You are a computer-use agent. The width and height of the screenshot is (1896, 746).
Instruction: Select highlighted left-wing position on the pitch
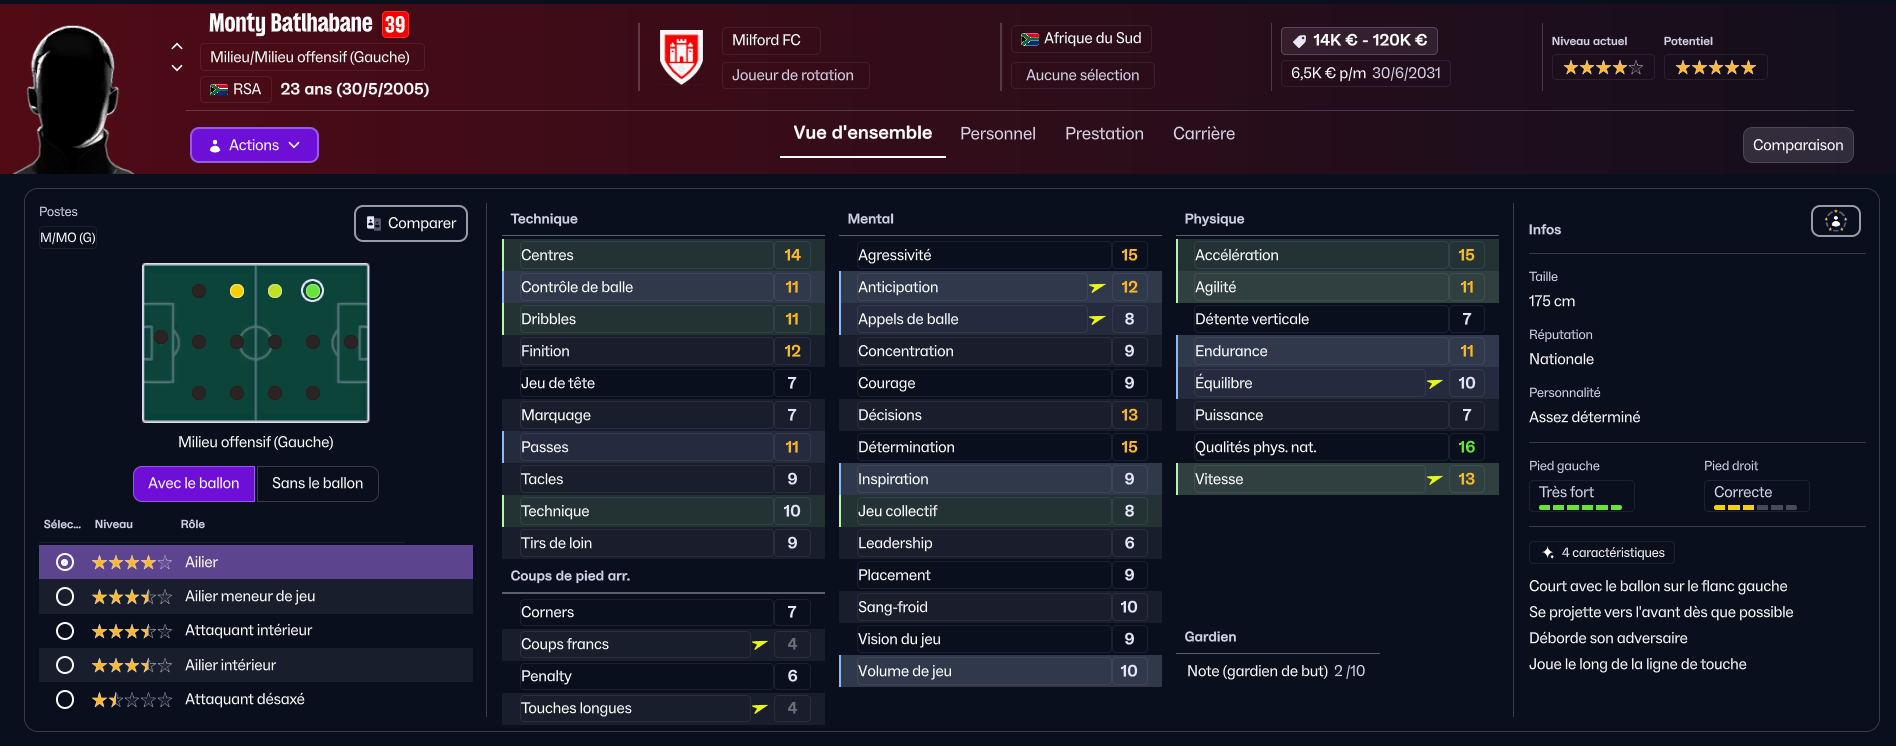pos(313,291)
